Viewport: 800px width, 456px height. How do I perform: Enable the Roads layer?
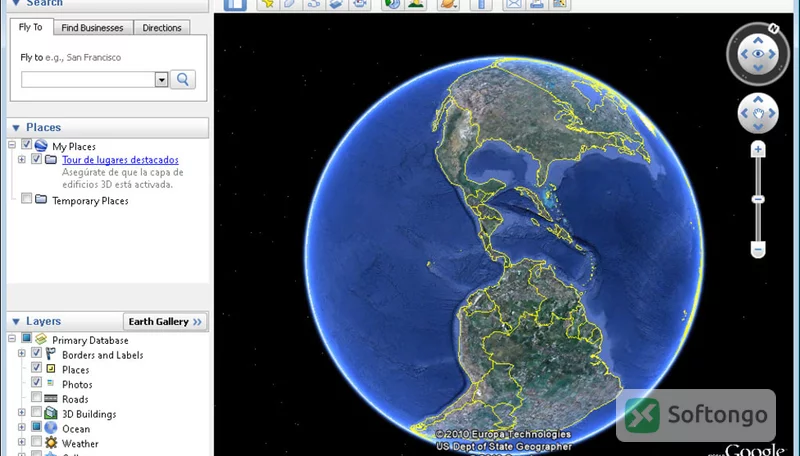(36, 397)
